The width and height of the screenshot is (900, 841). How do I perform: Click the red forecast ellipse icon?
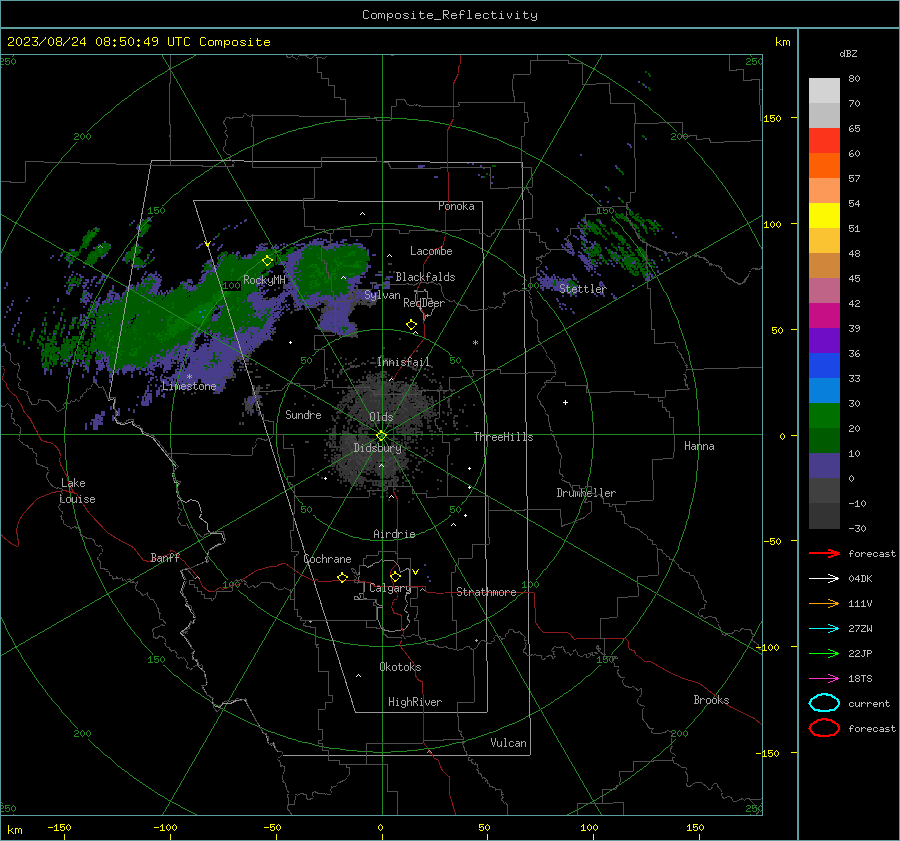tap(824, 728)
